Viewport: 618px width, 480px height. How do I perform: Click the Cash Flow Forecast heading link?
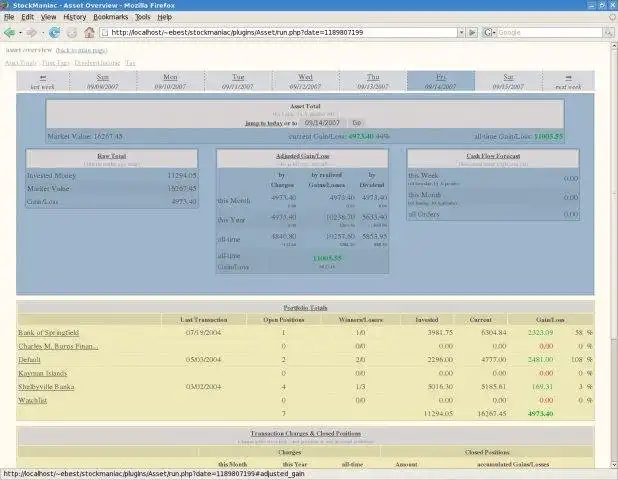click(493, 156)
